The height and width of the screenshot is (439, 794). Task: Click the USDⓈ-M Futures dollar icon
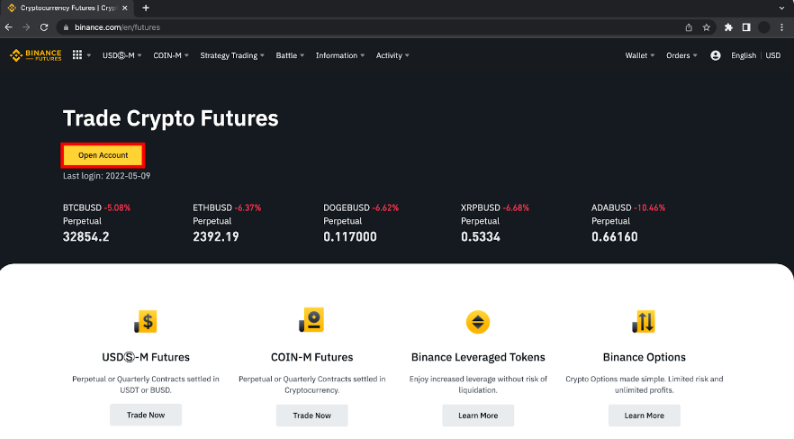[146, 321]
